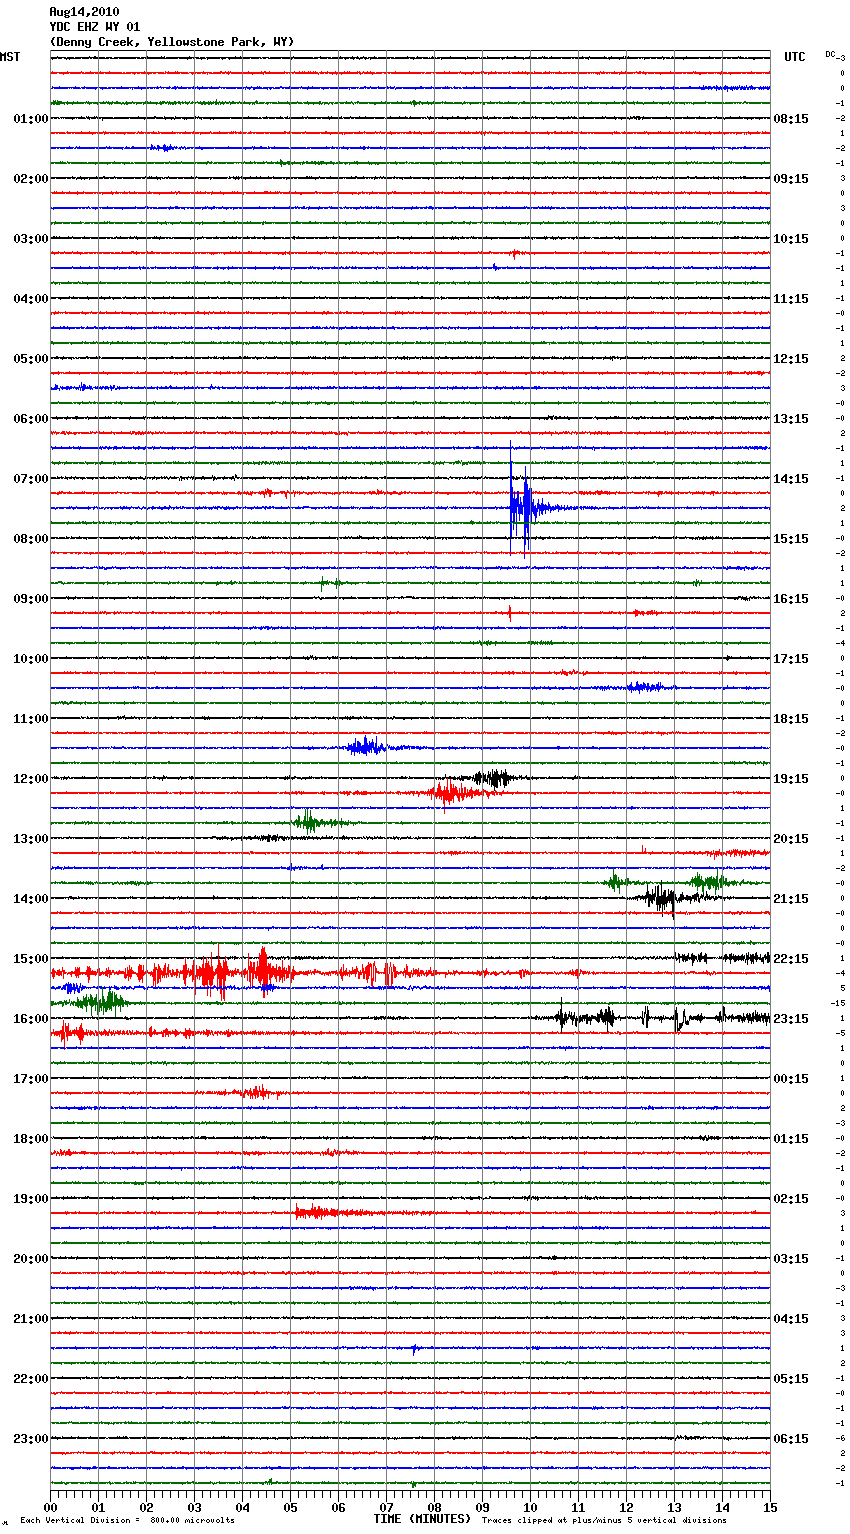Select the 20:00 MST time label
850x1534 pixels.
pos(31,1259)
